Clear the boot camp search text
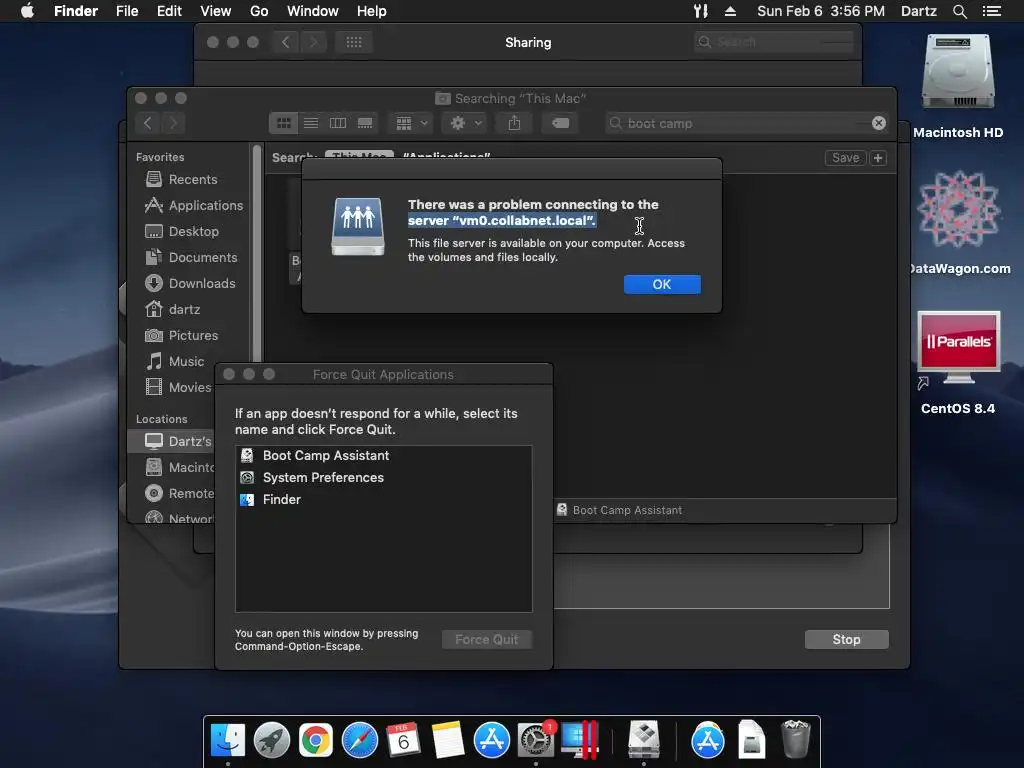1024x768 pixels. pos(879,123)
